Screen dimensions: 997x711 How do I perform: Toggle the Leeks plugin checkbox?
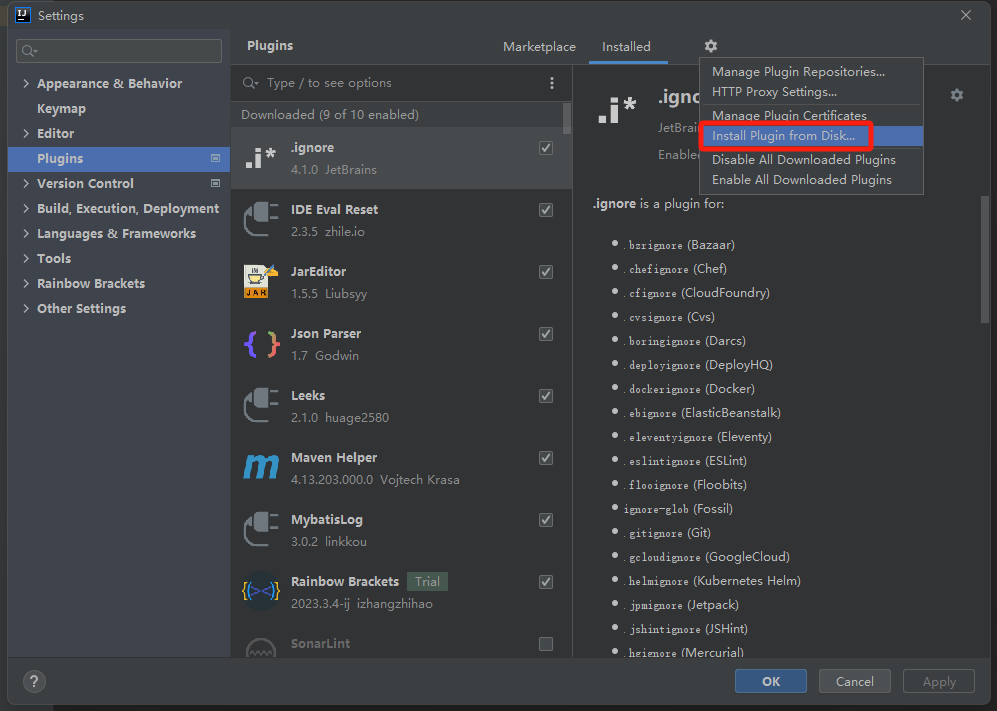click(546, 396)
